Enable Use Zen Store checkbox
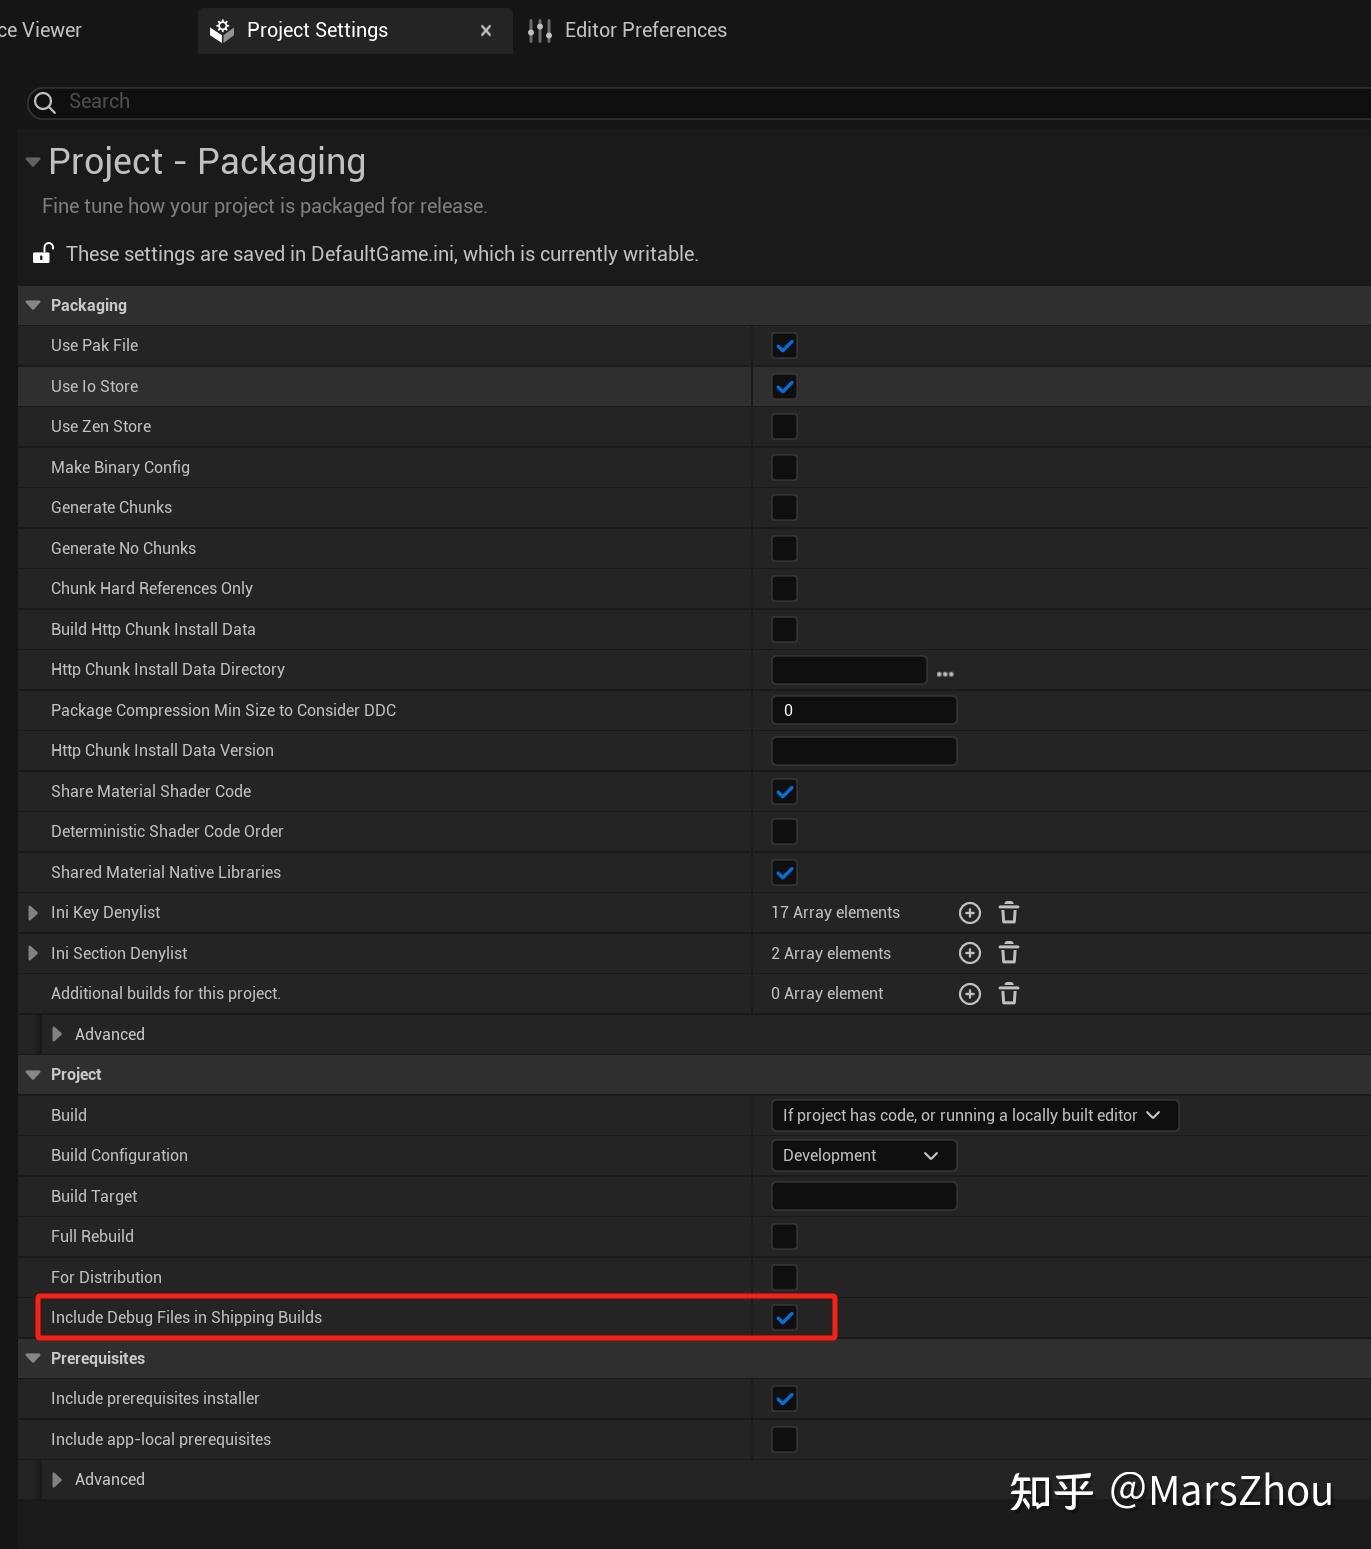 [784, 427]
